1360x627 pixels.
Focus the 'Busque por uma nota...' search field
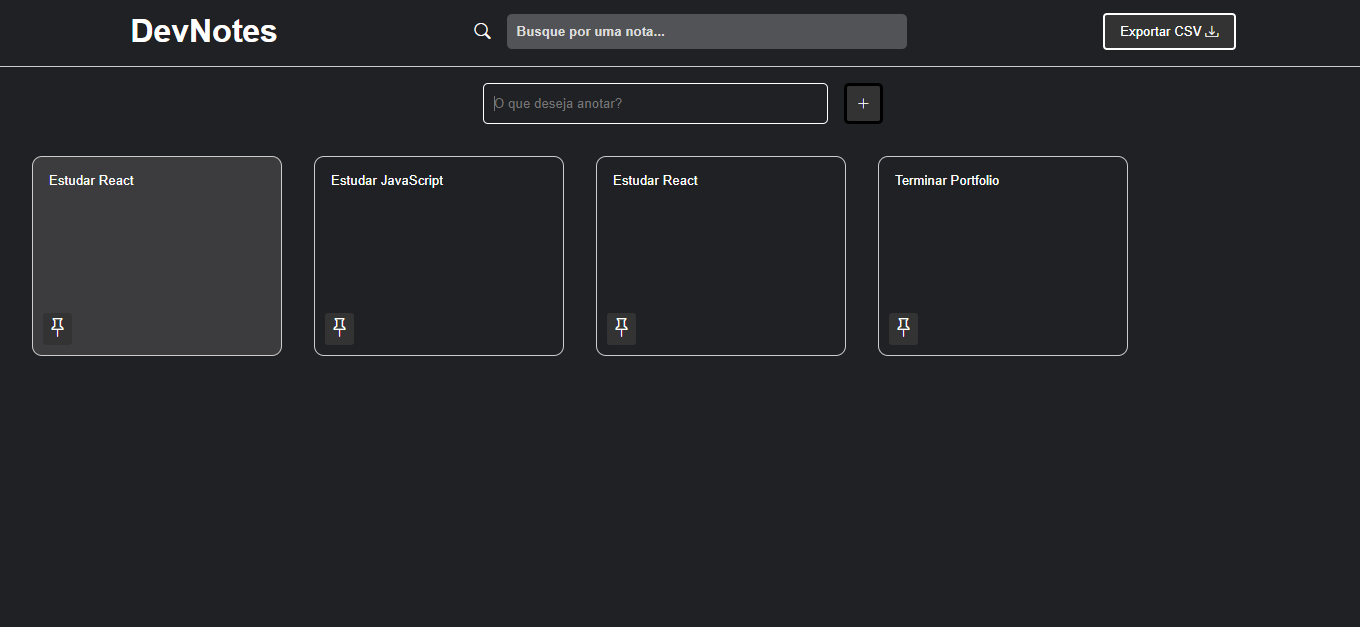tap(706, 31)
